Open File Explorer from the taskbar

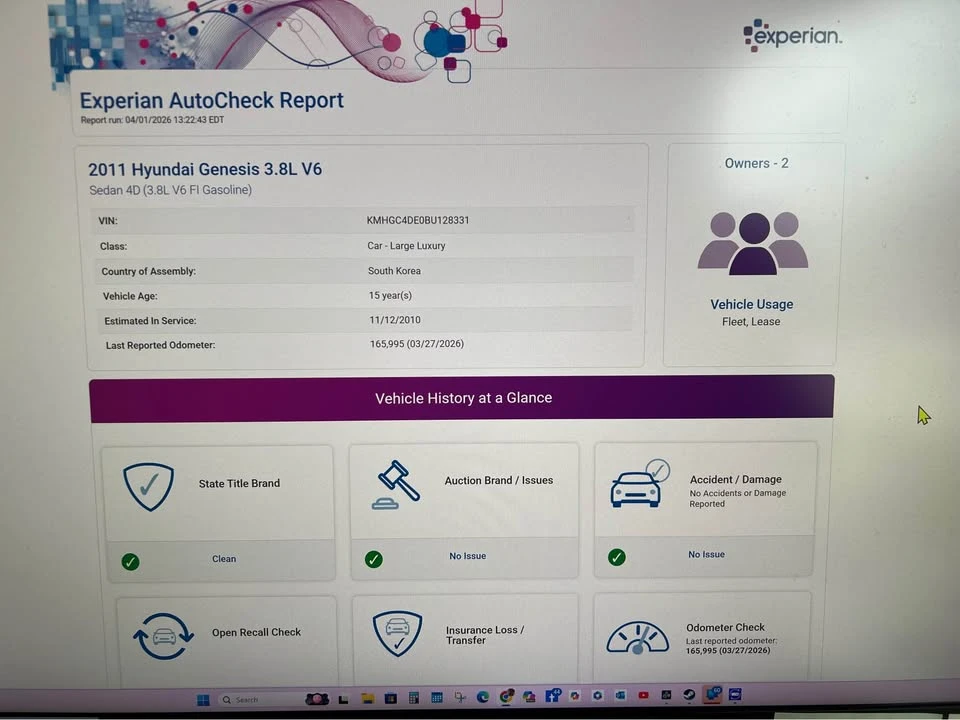[368, 698]
